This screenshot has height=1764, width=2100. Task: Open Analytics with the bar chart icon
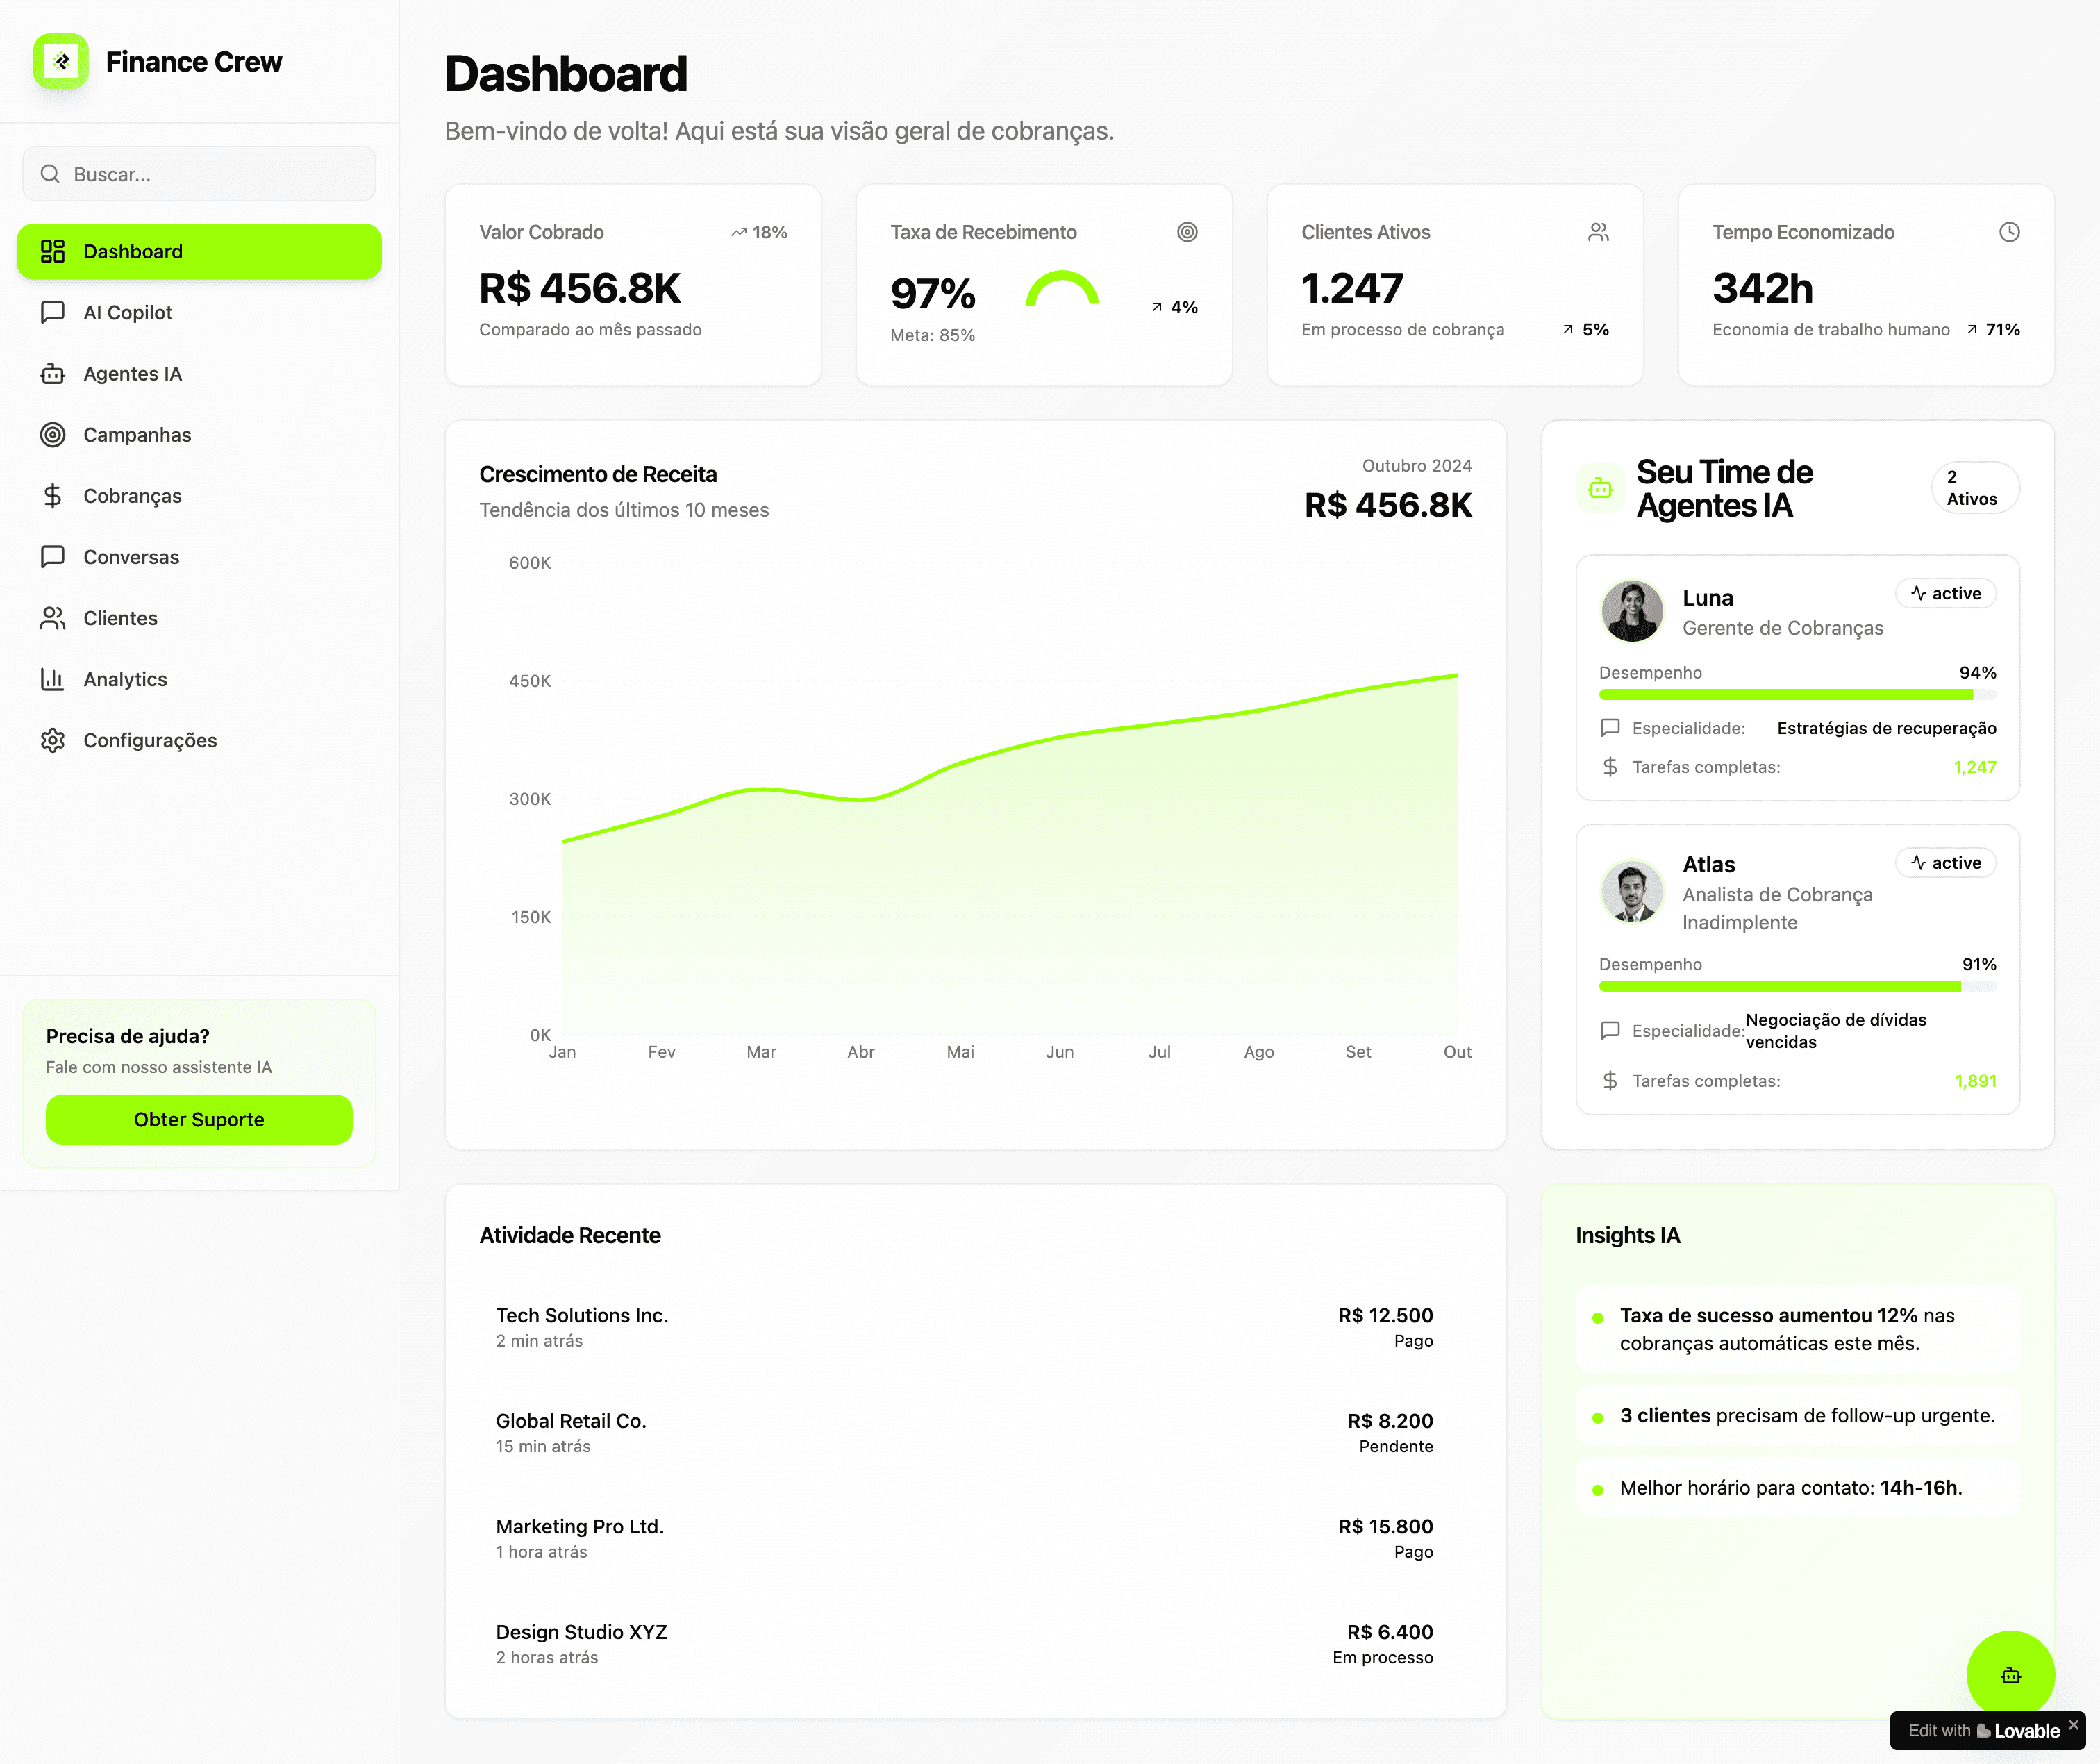(53, 679)
